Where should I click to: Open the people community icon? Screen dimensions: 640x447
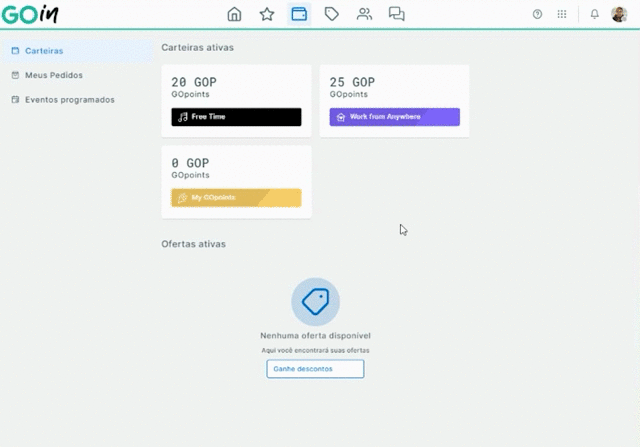click(364, 14)
